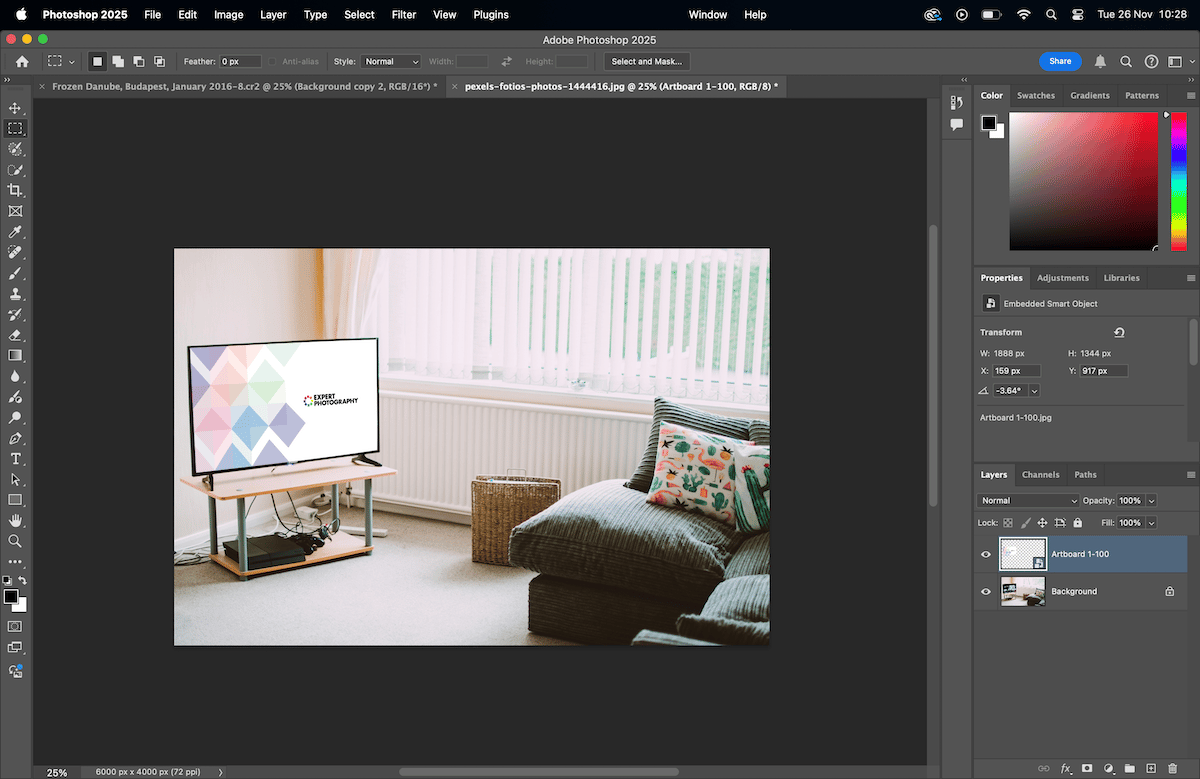Hide the Background layer
This screenshot has width=1200, height=779.
click(985, 591)
